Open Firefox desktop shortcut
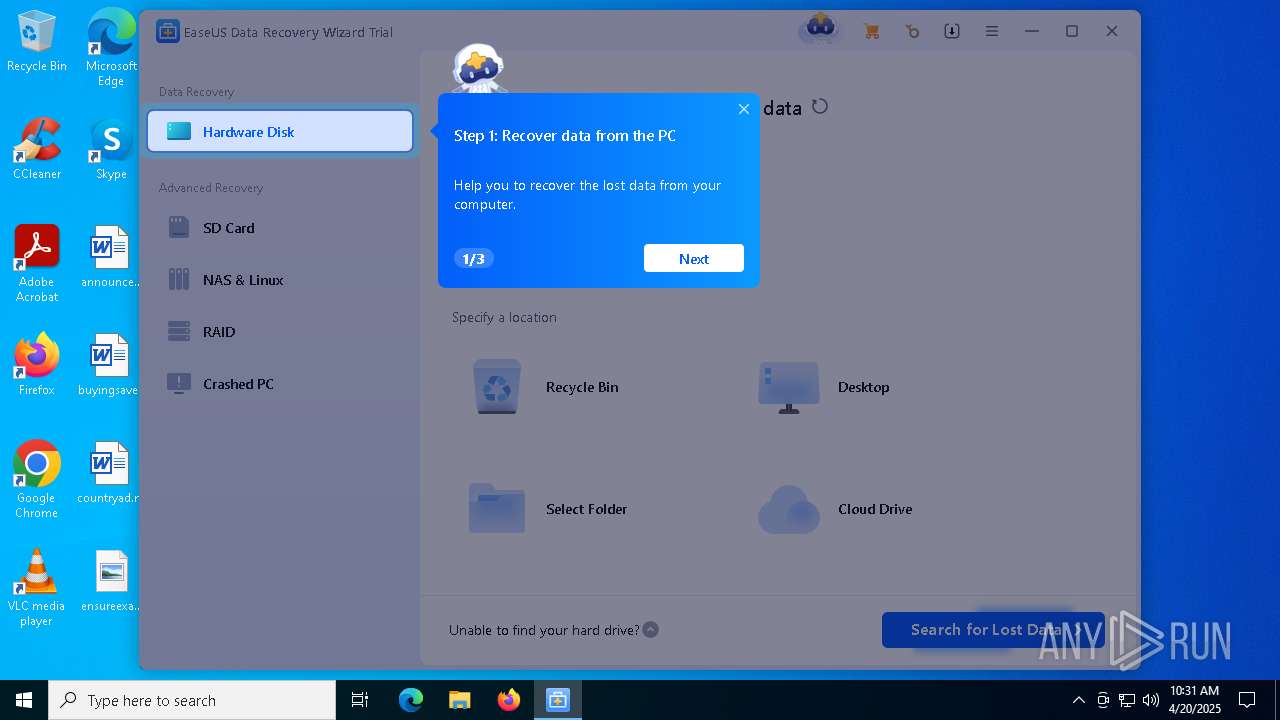 click(x=37, y=366)
